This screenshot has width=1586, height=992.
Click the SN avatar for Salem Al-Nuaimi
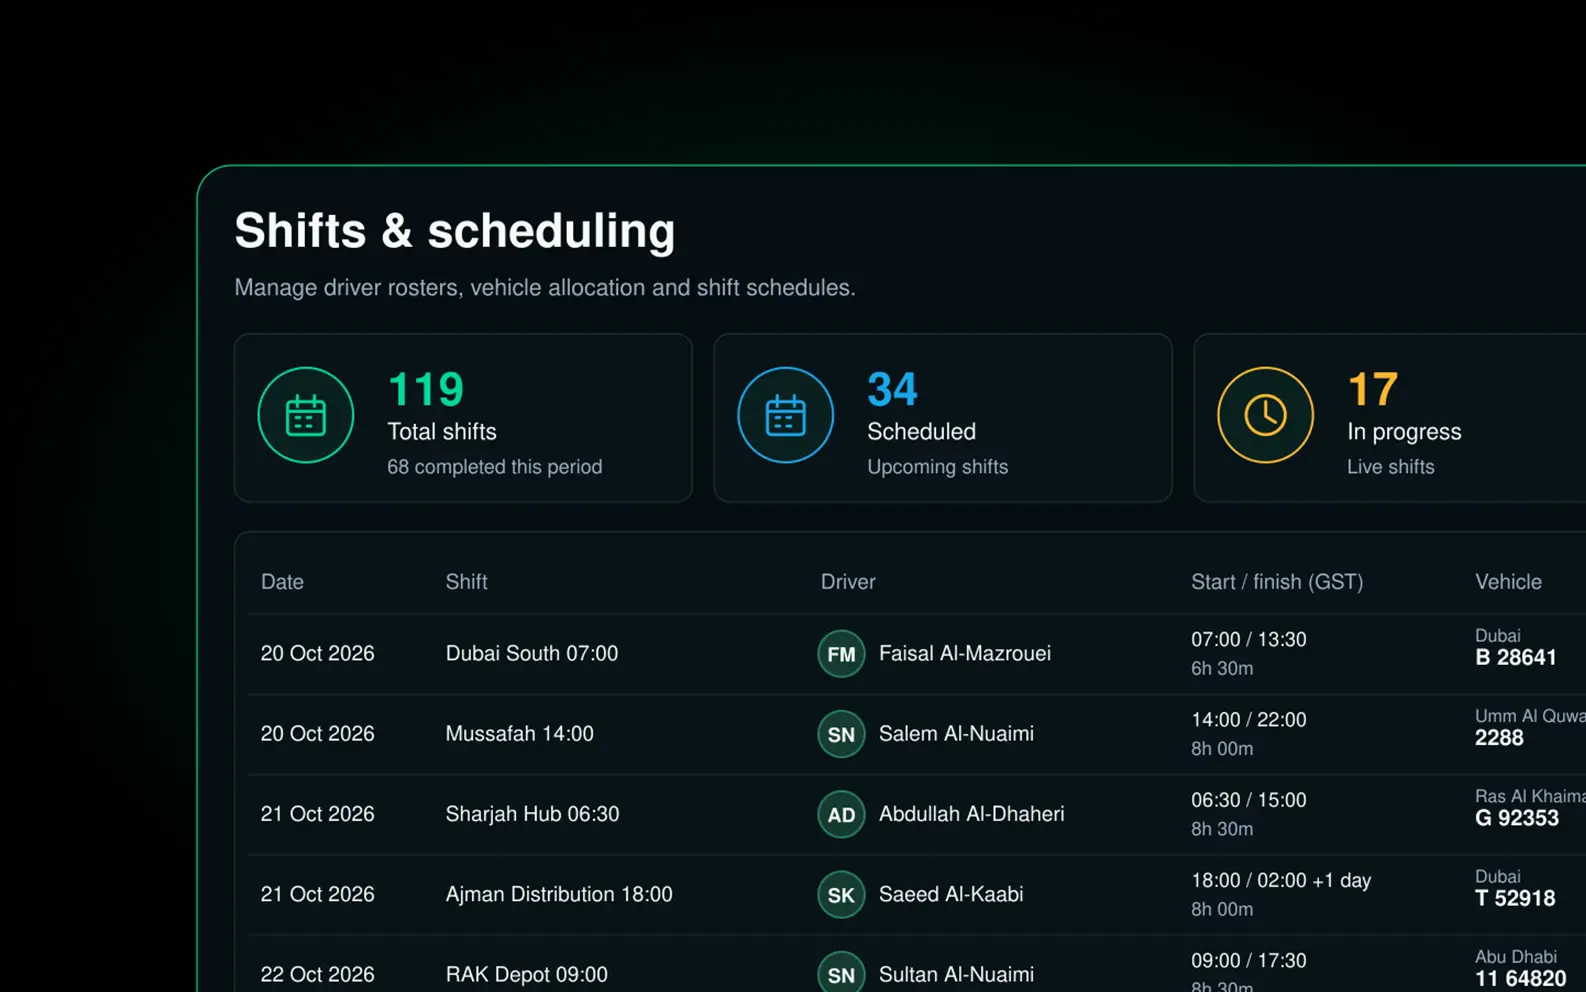tap(841, 734)
